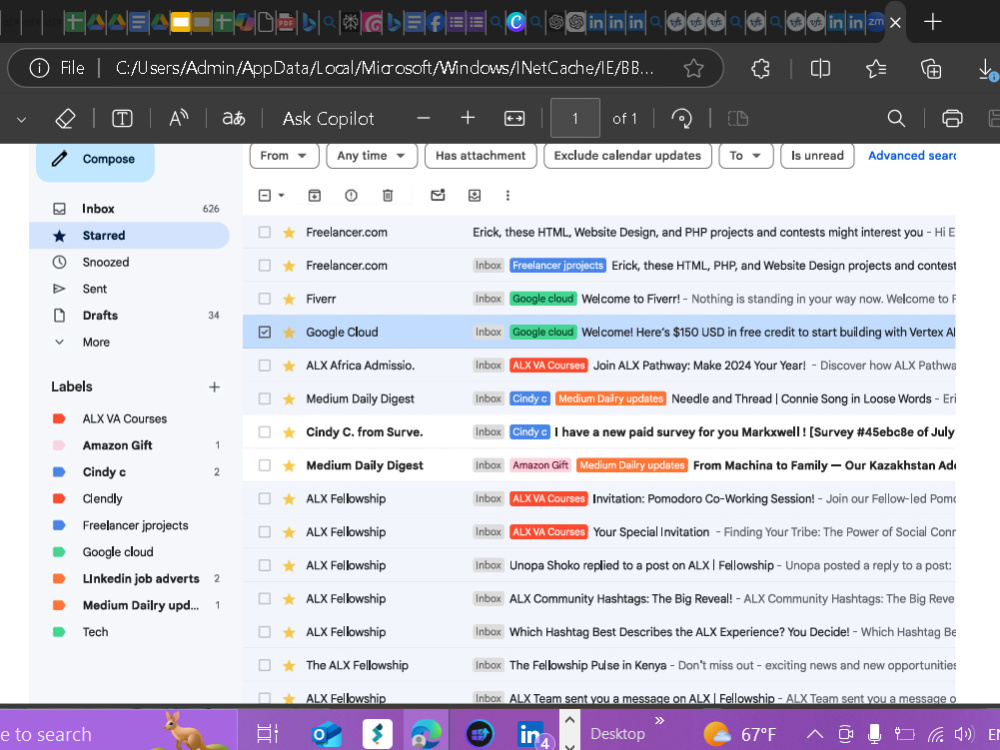
Task: Click Ask Copilot button
Action: click(x=328, y=119)
